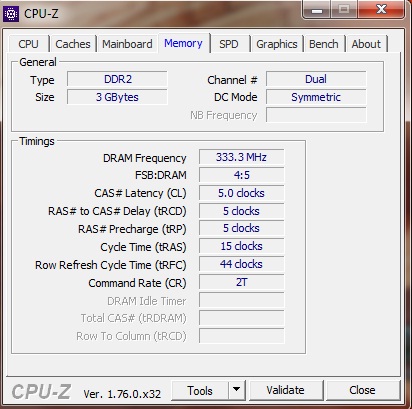Click the Memory tab
The image size is (412, 409).
click(x=184, y=43)
